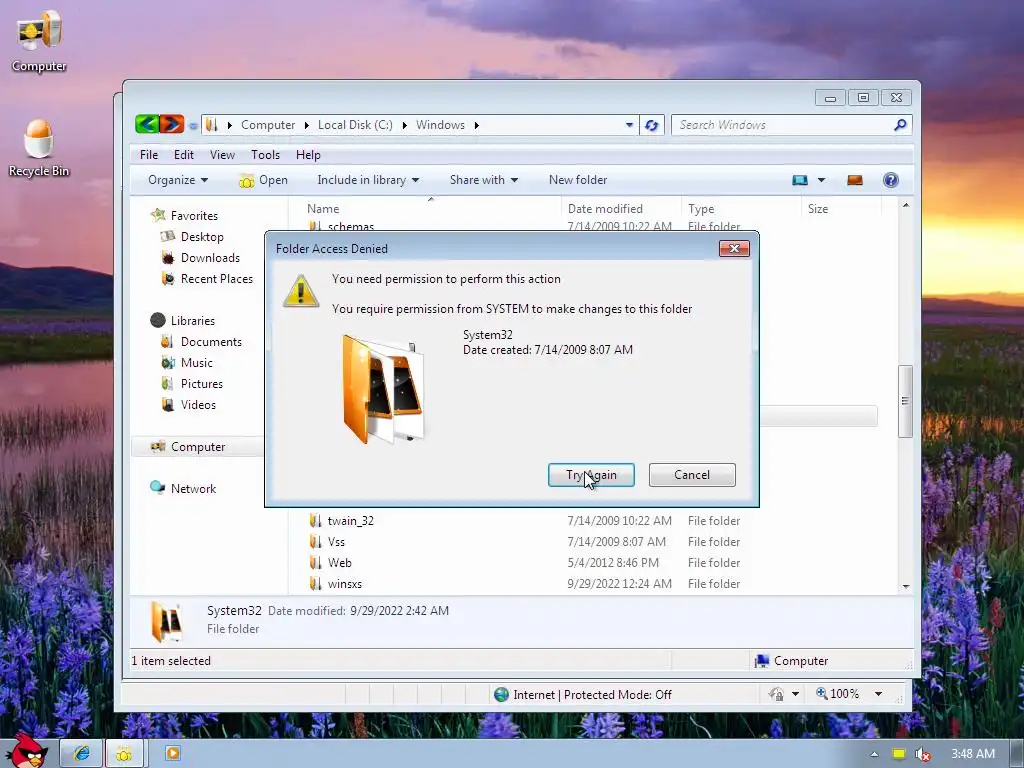The width and height of the screenshot is (1024, 768).
Task: Refresh the Windows folder view
Action: click(651, 125)
